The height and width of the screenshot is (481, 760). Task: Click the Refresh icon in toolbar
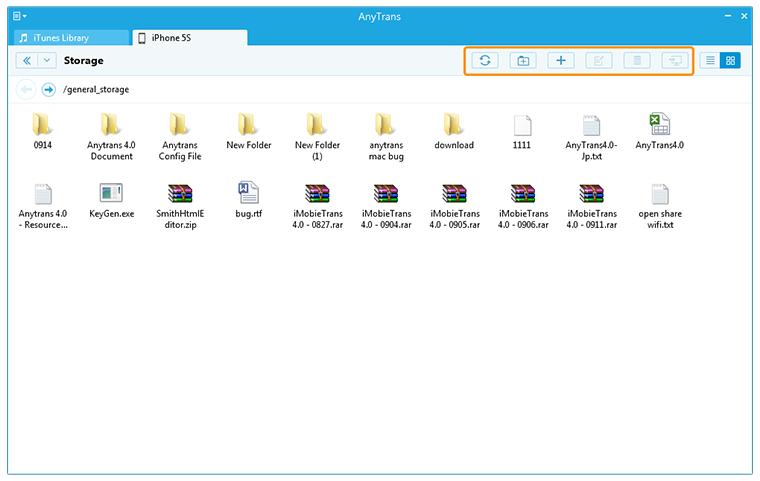coord(484,60)
